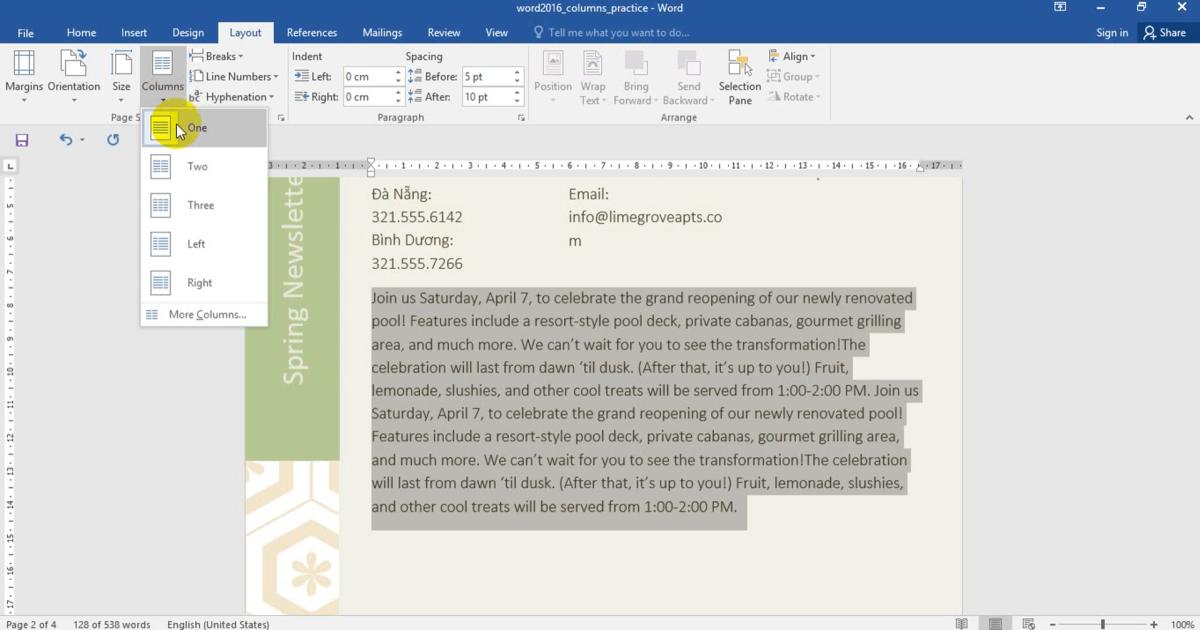Adjust the Spacing Before stepper arrows

click(518, 76)
